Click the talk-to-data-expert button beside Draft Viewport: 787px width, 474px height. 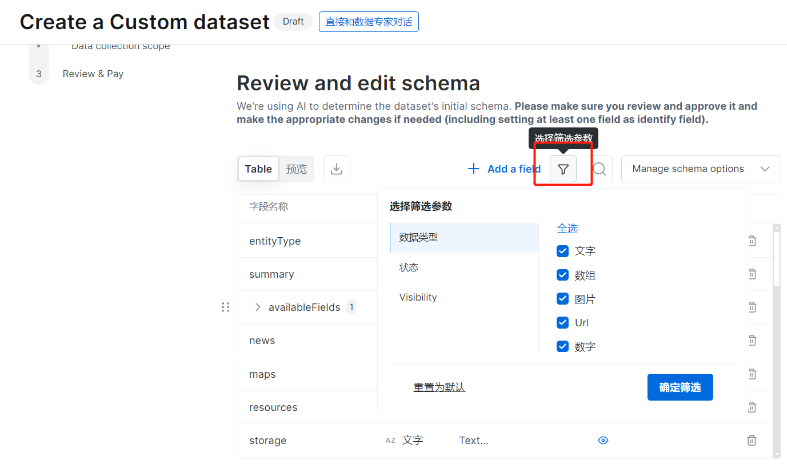pyautogui.click(x=369, y=22)
